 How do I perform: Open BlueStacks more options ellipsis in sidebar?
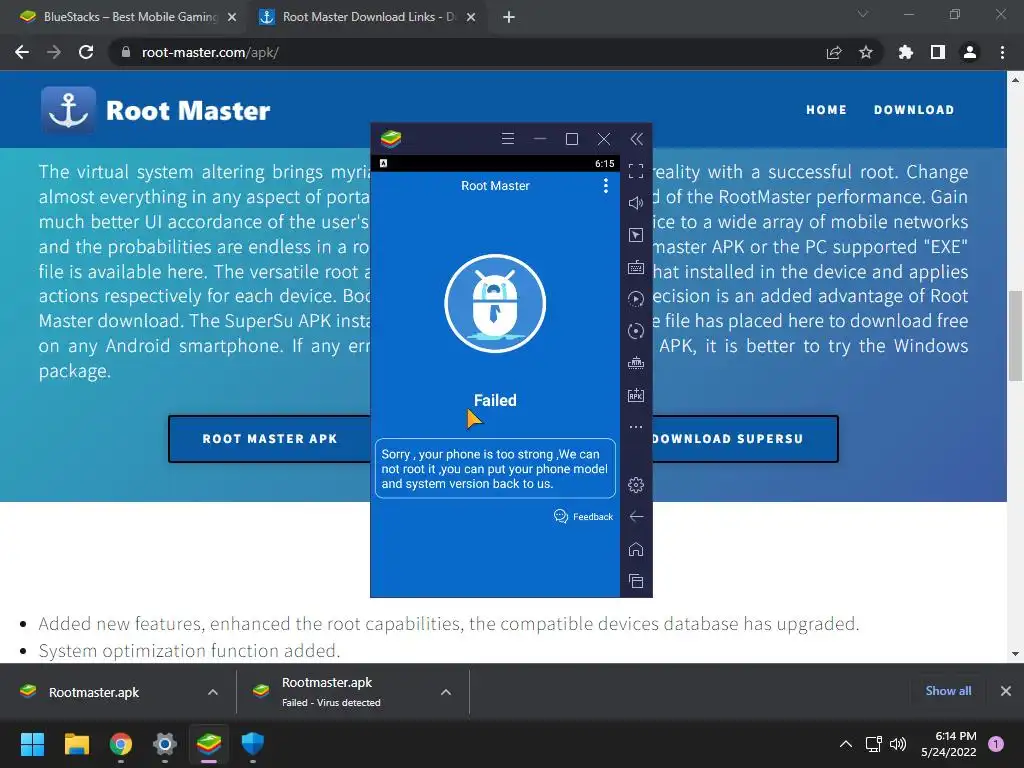pyautogui.click(x=635, y=427)
